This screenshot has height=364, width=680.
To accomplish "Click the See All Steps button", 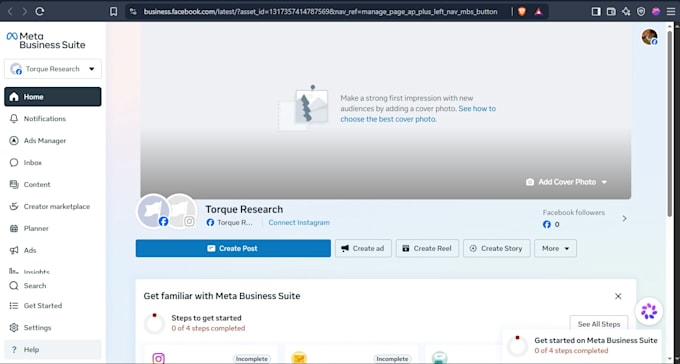I will (599, 324).
